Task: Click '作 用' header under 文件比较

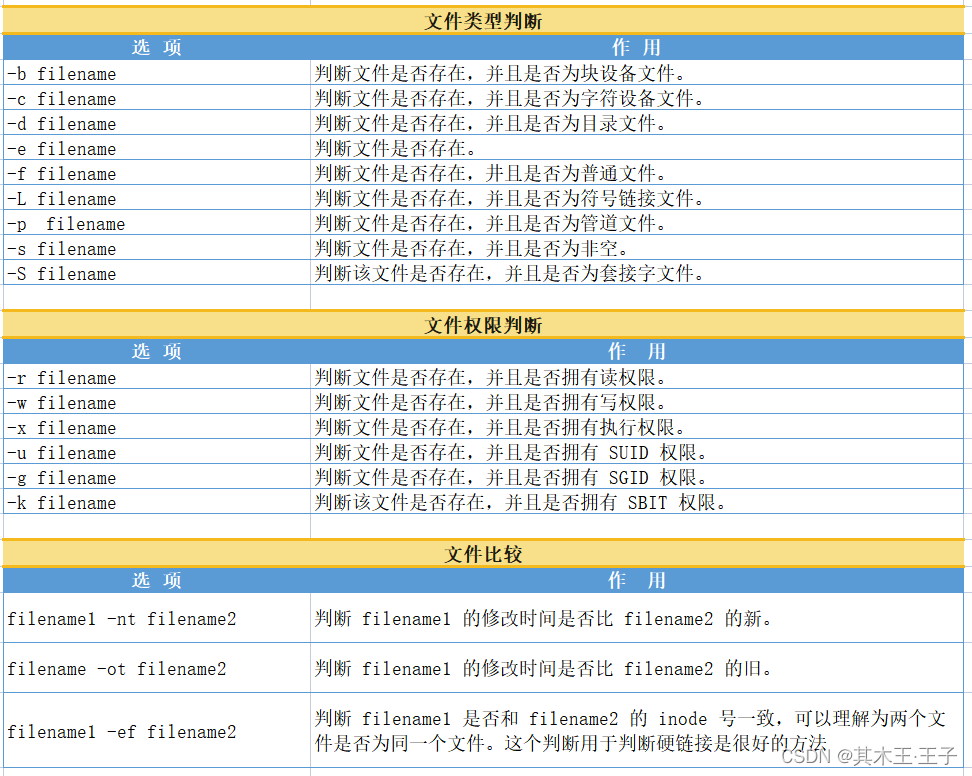Action: click(x=637, y=580)
